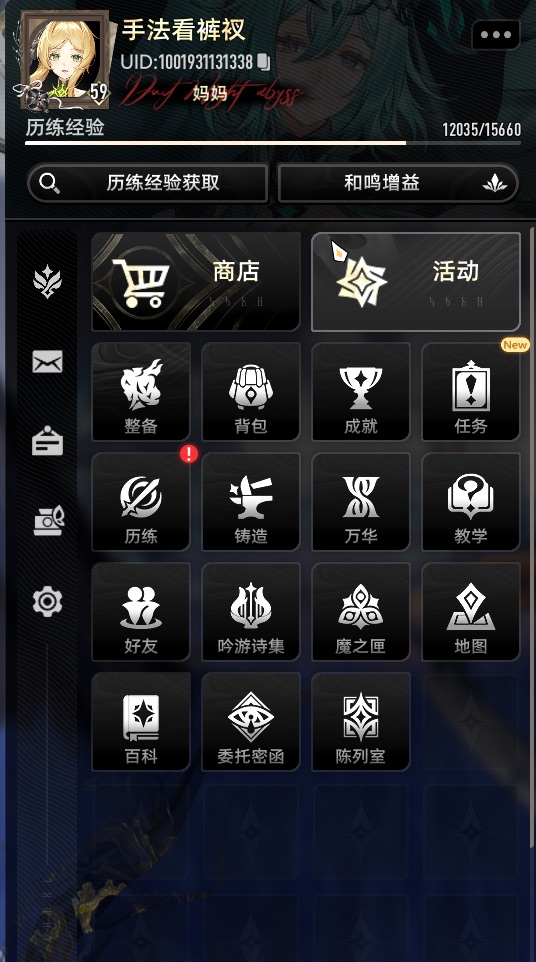
Task: Open the settings gear in sidebar
Action: [47, 601]
